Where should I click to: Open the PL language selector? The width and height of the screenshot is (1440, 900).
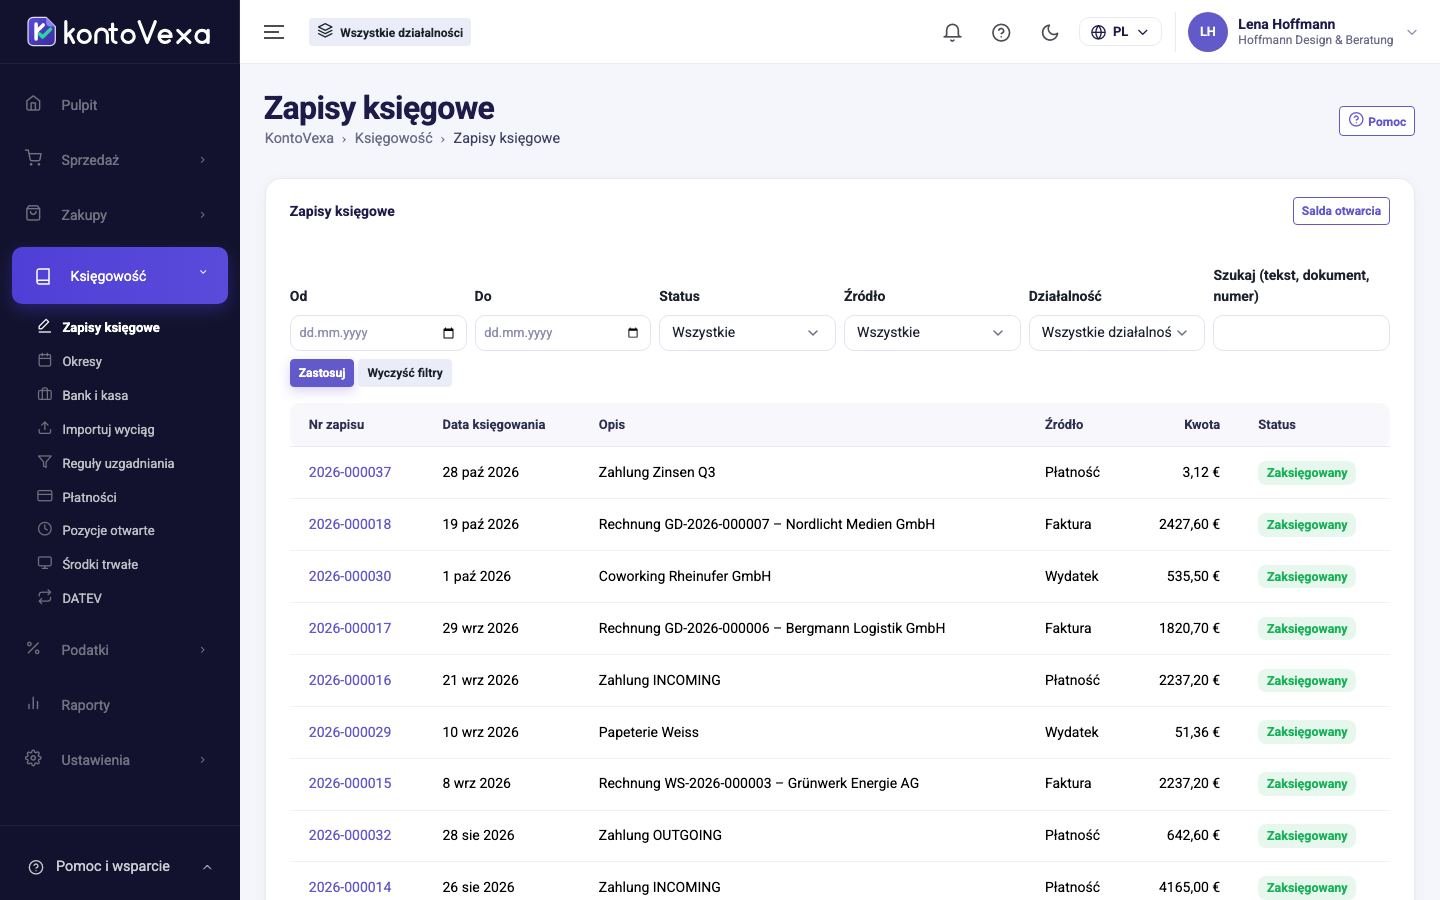click(x=1120, y=32)
